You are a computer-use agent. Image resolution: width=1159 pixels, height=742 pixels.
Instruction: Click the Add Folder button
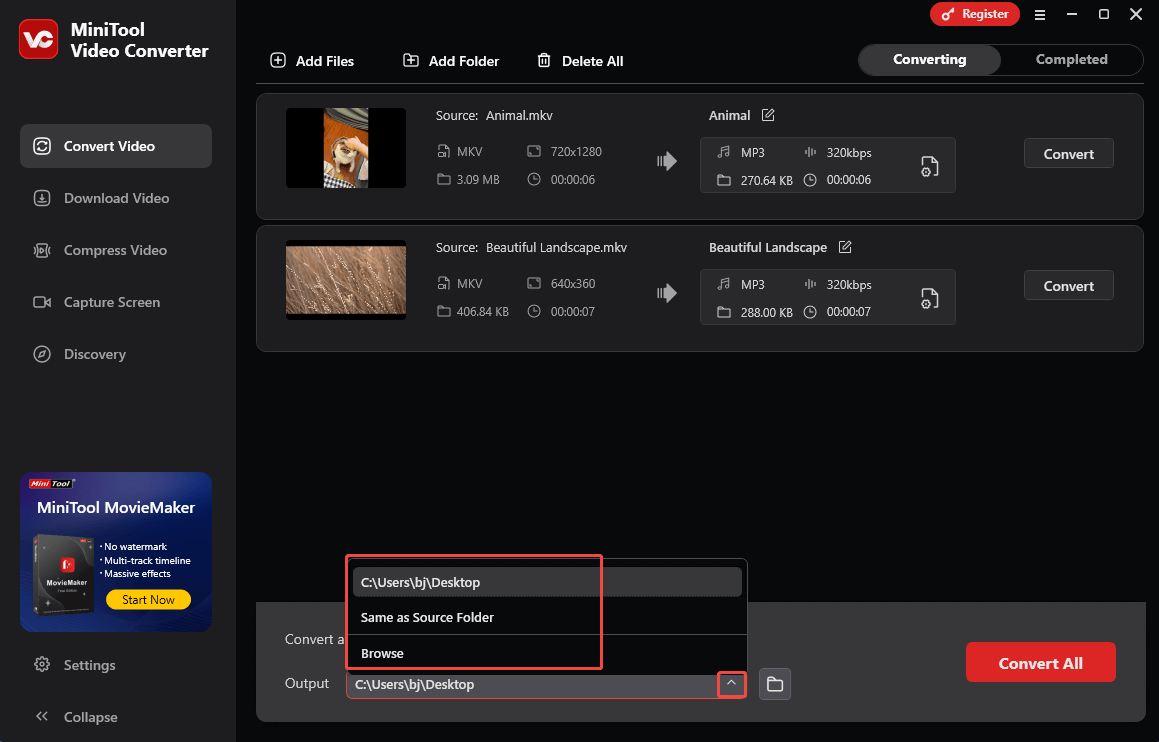pos(451,61)
